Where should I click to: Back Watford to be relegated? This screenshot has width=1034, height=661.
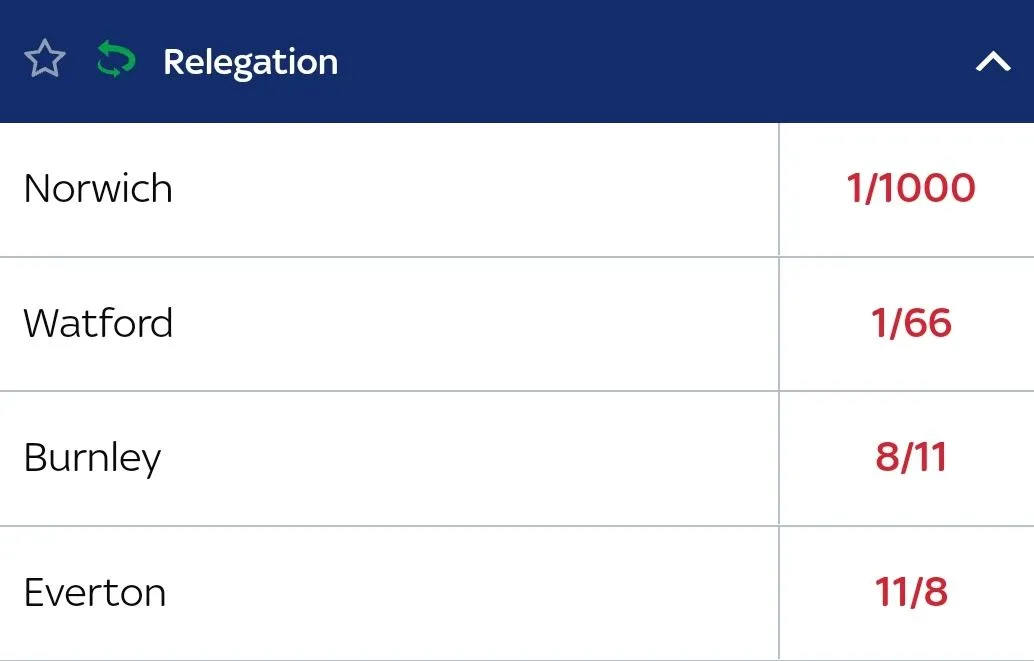coord(910,323)
